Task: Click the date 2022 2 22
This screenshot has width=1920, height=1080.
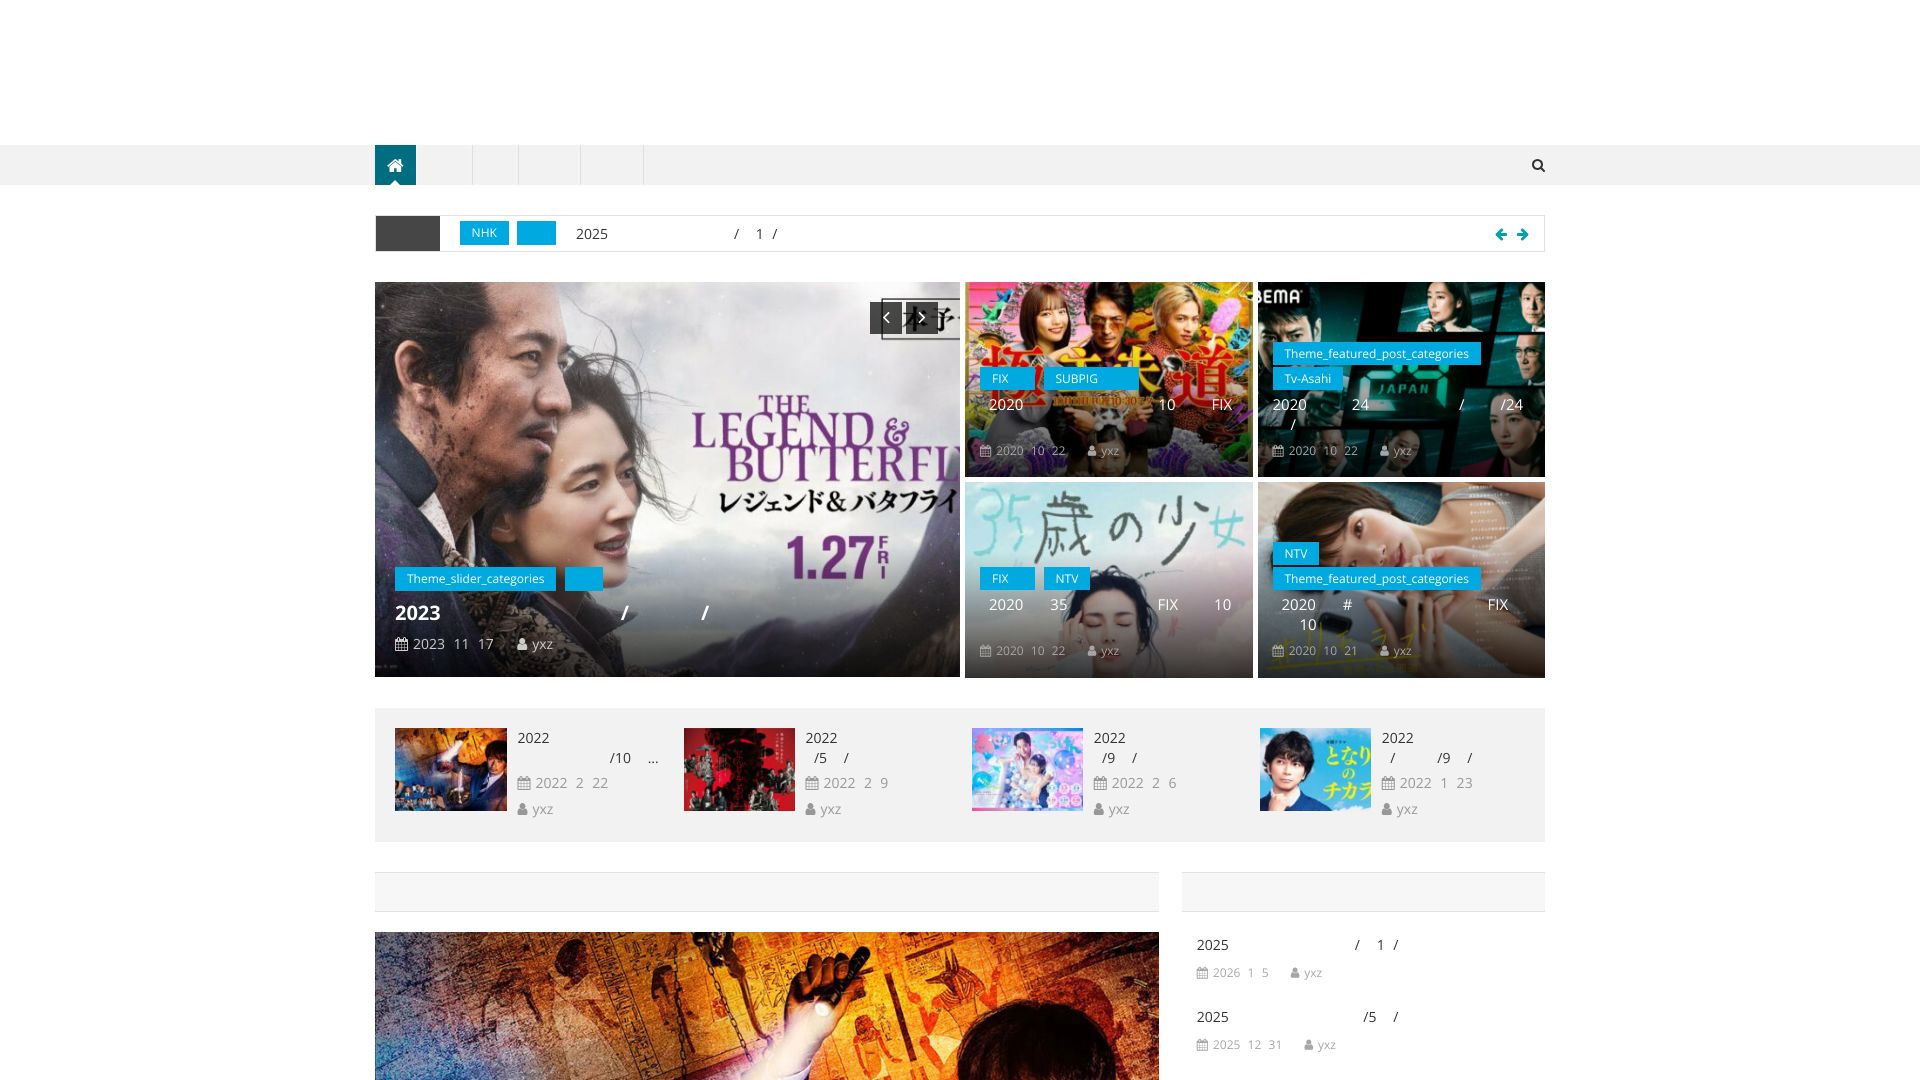Action: 571,783
